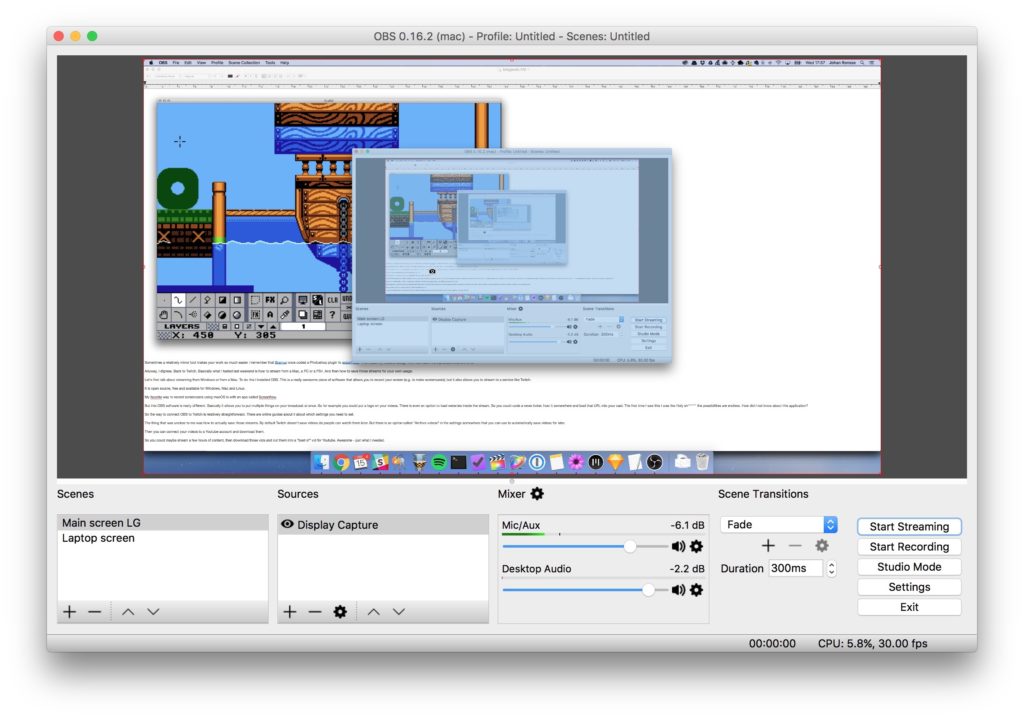Move the selected scene down
Image resolution: width=1024 pixels, height=719 pixels.
point(153,612)
